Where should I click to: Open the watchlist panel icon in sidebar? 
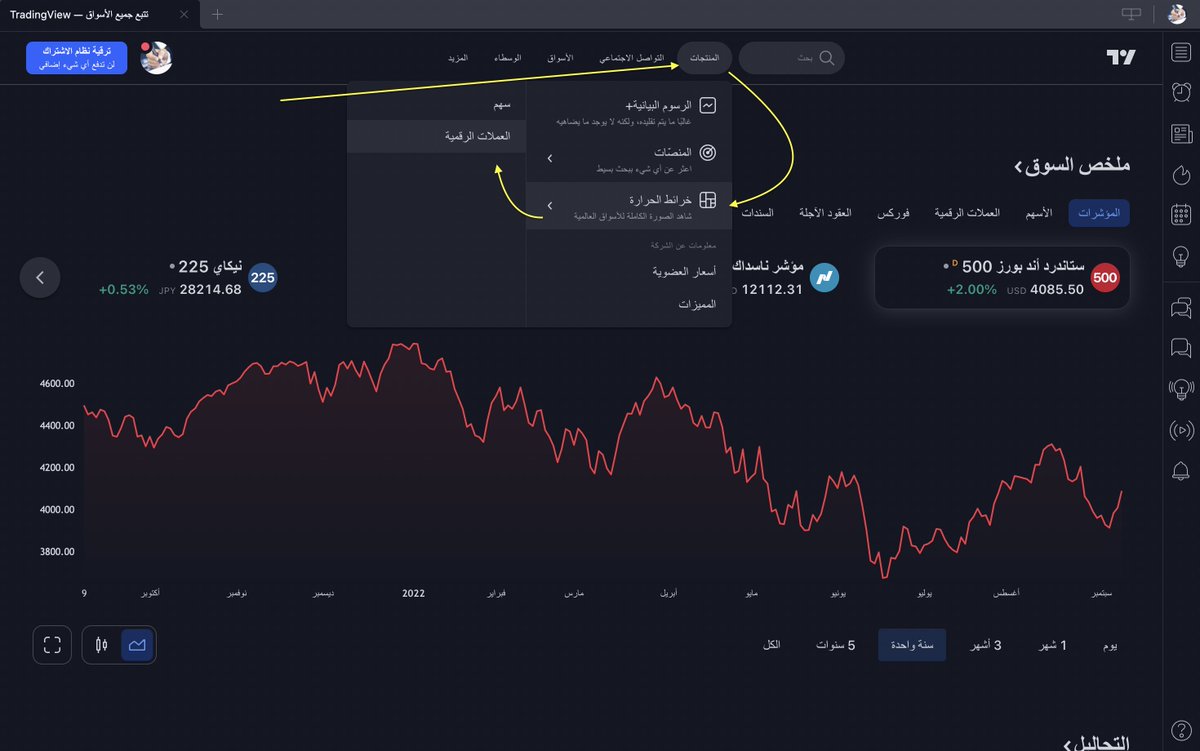1181,53
